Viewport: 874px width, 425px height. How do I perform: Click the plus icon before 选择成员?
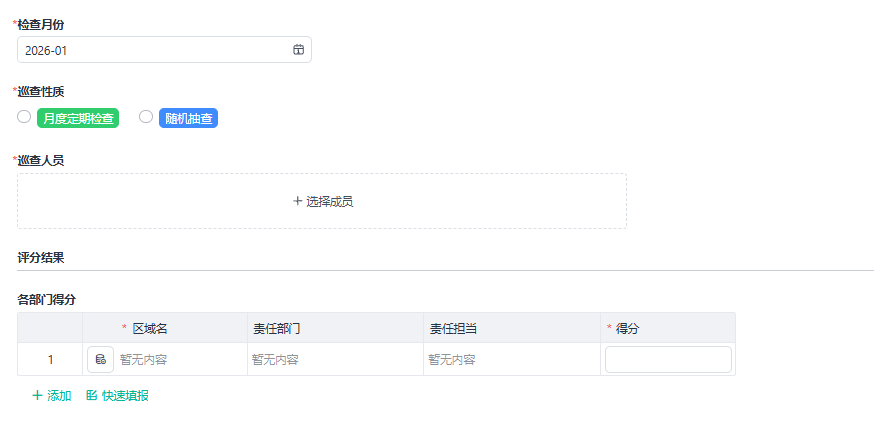(x=297, y=201)
